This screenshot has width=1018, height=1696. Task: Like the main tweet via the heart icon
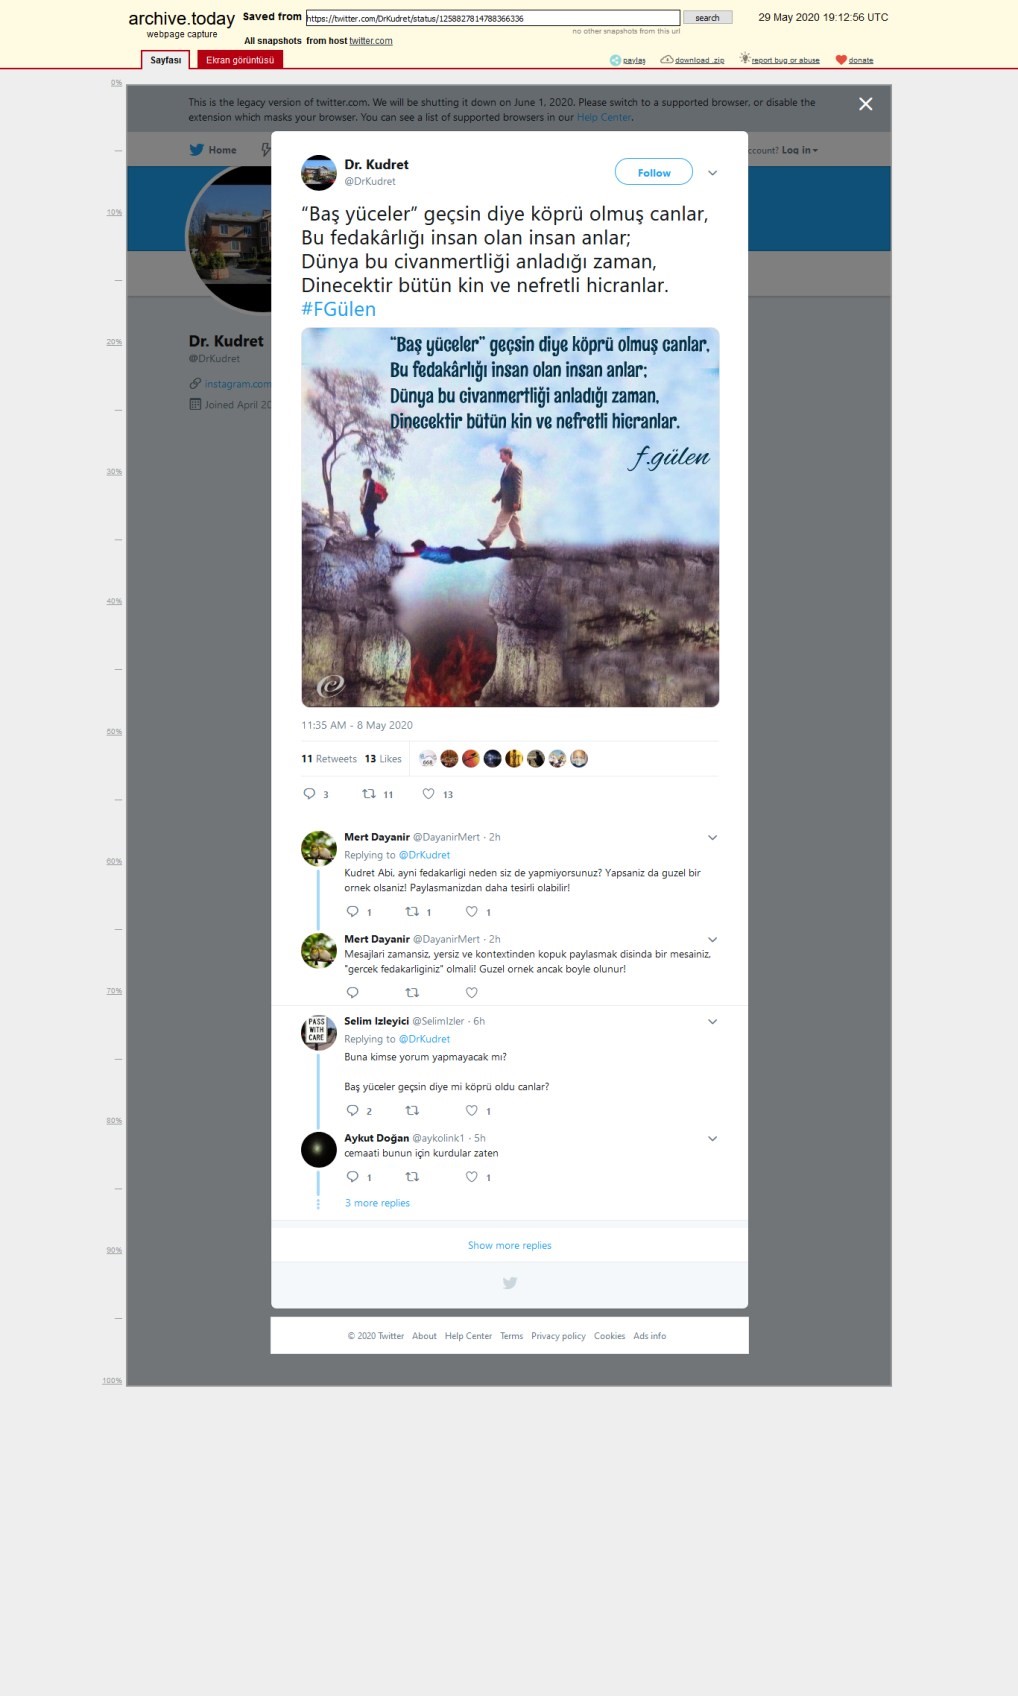click(428, 794)
